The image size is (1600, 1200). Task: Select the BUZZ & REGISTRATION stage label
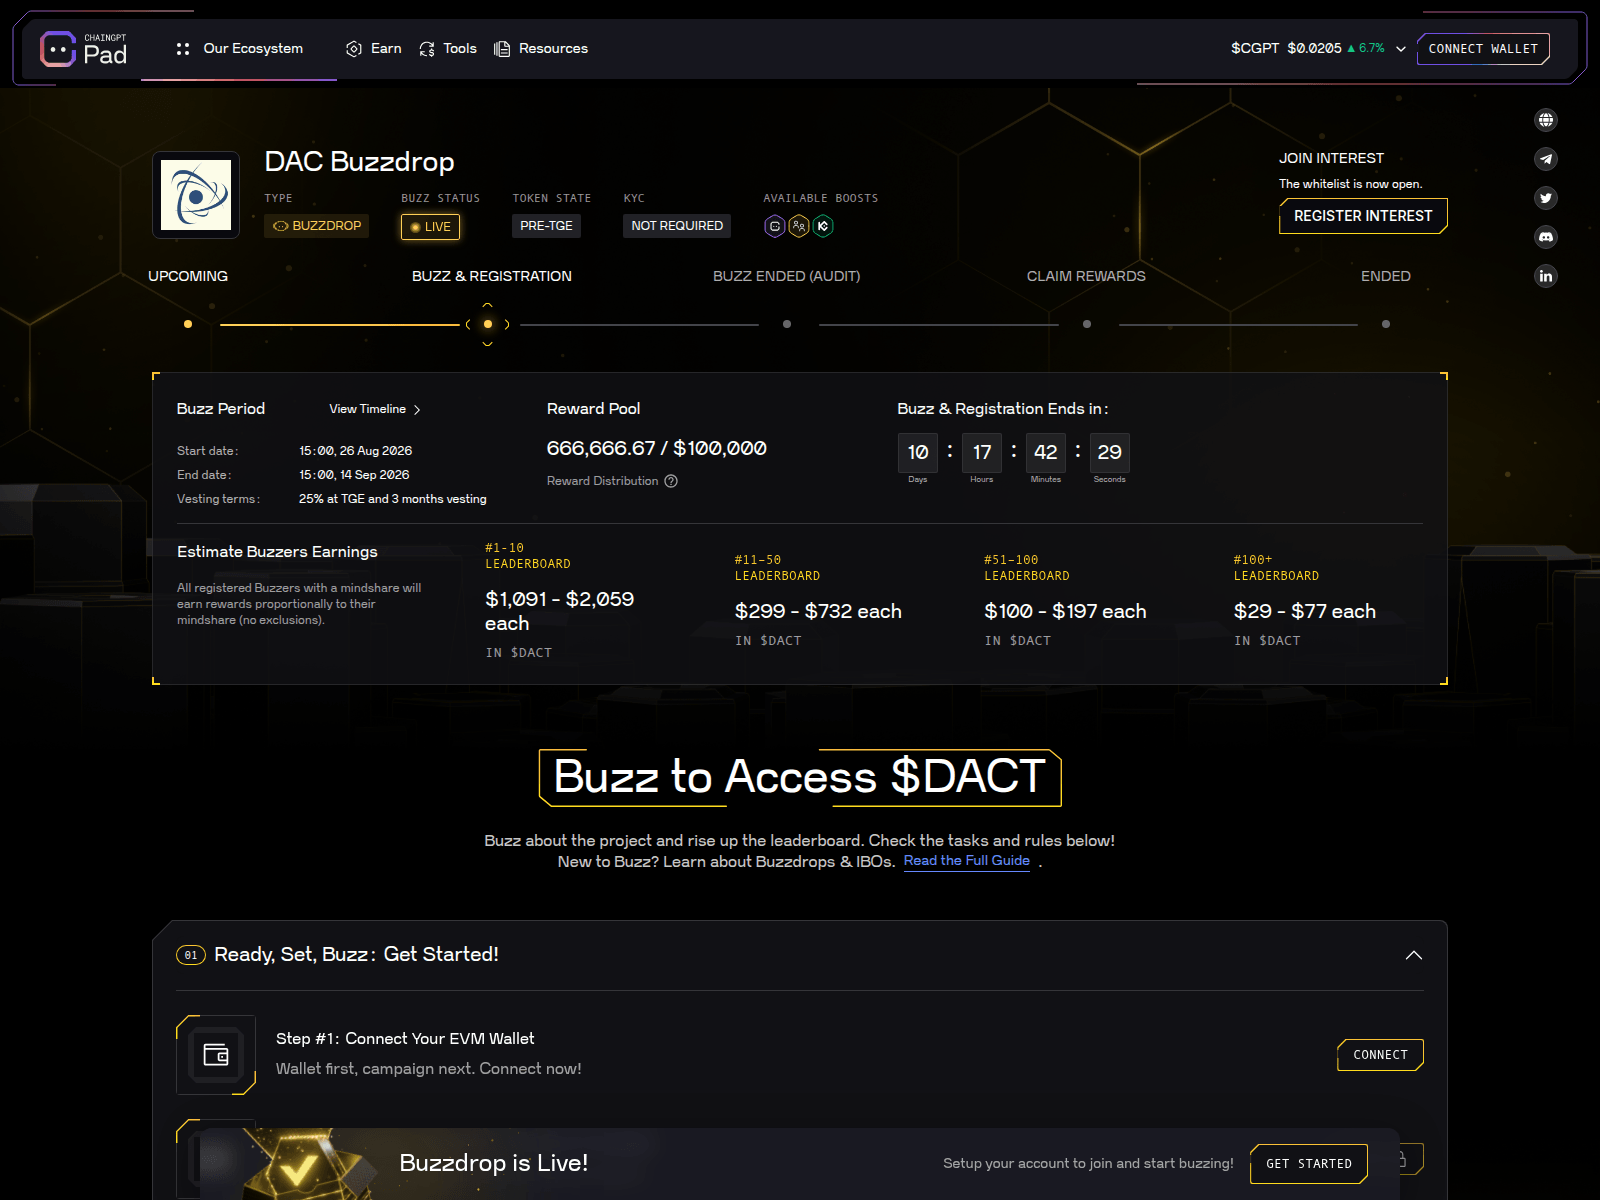[492, 276]
